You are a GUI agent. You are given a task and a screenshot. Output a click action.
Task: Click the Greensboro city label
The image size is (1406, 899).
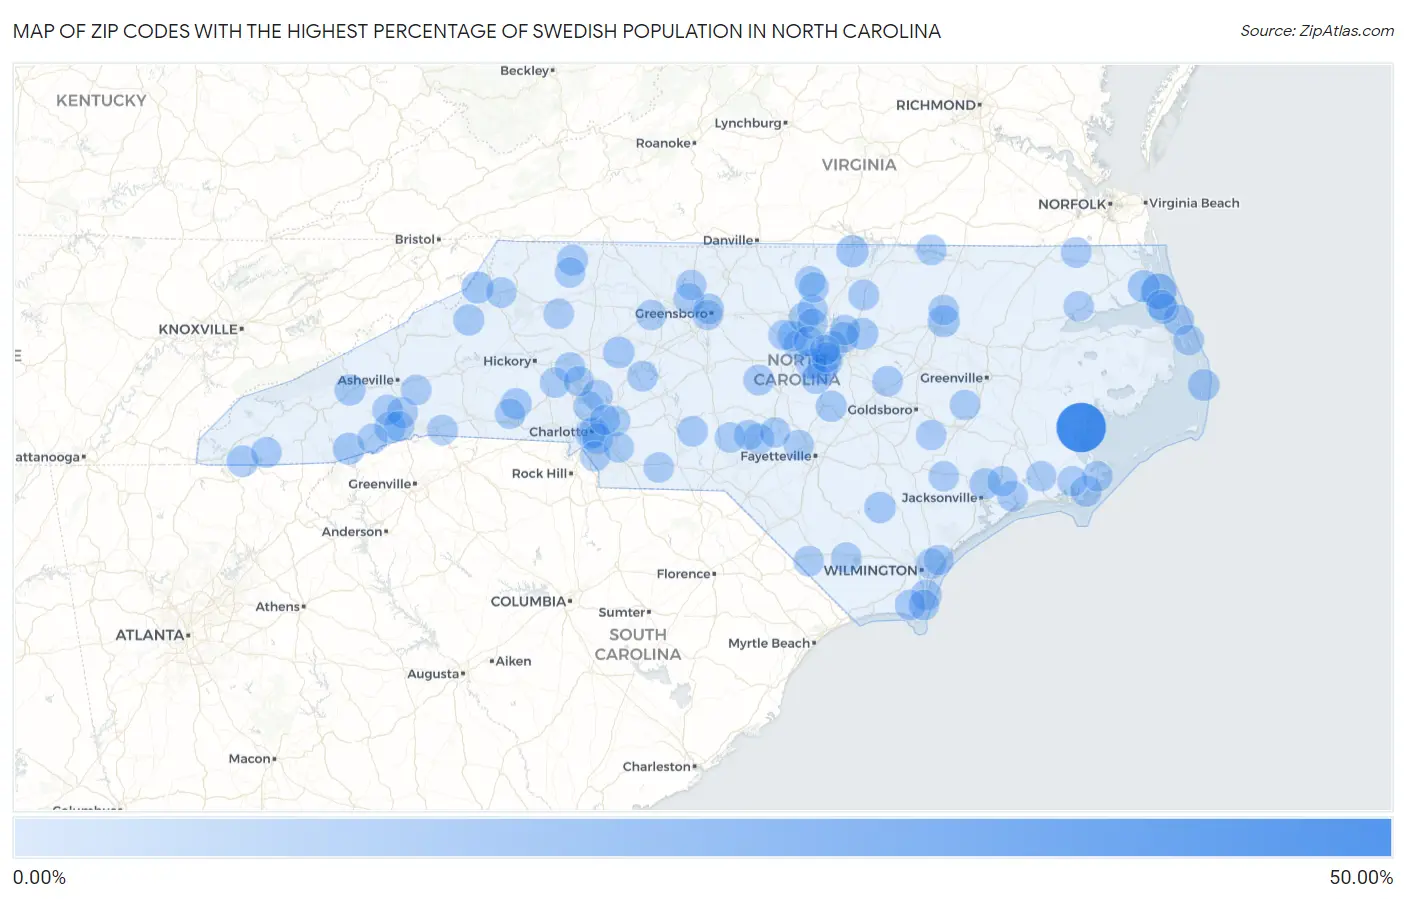click(x=672, y=314)
